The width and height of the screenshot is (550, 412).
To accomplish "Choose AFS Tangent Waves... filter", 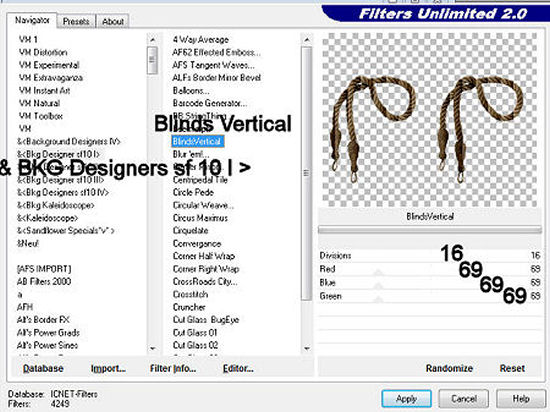I will point(214,65).
